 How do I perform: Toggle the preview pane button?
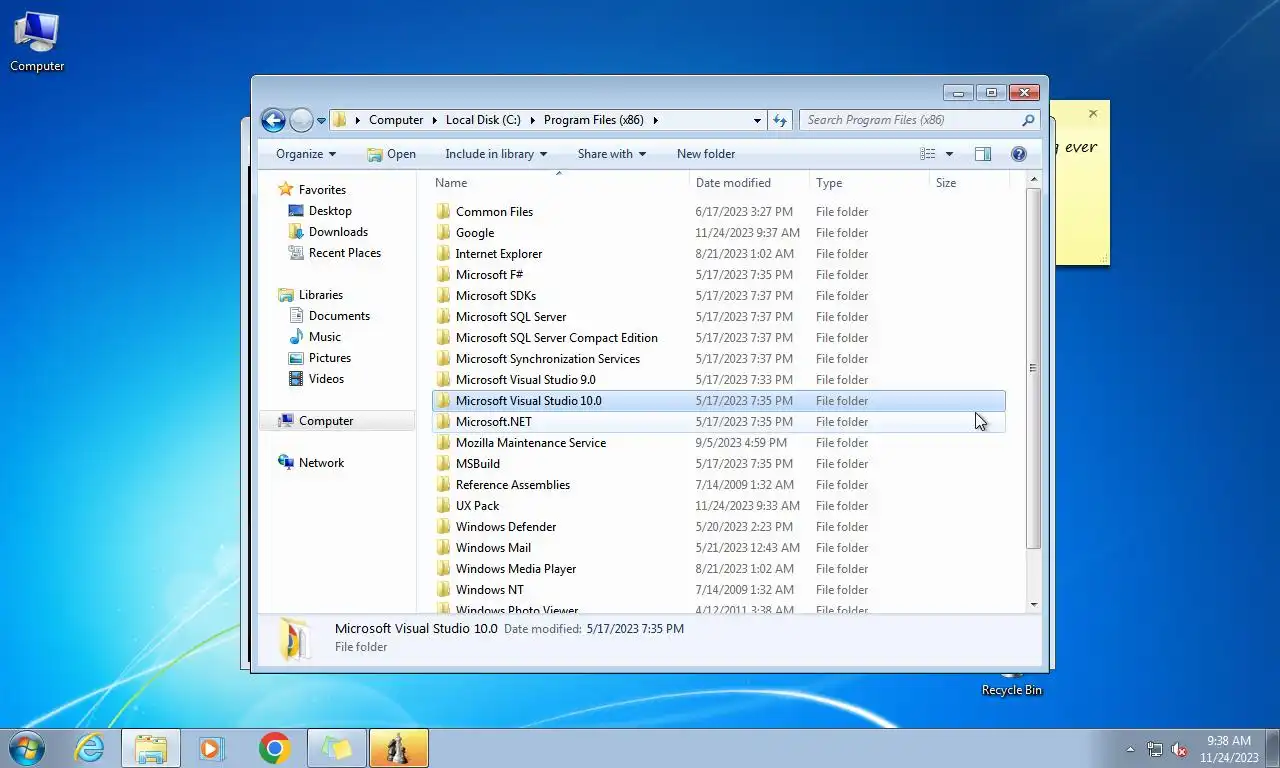(983, 154)
